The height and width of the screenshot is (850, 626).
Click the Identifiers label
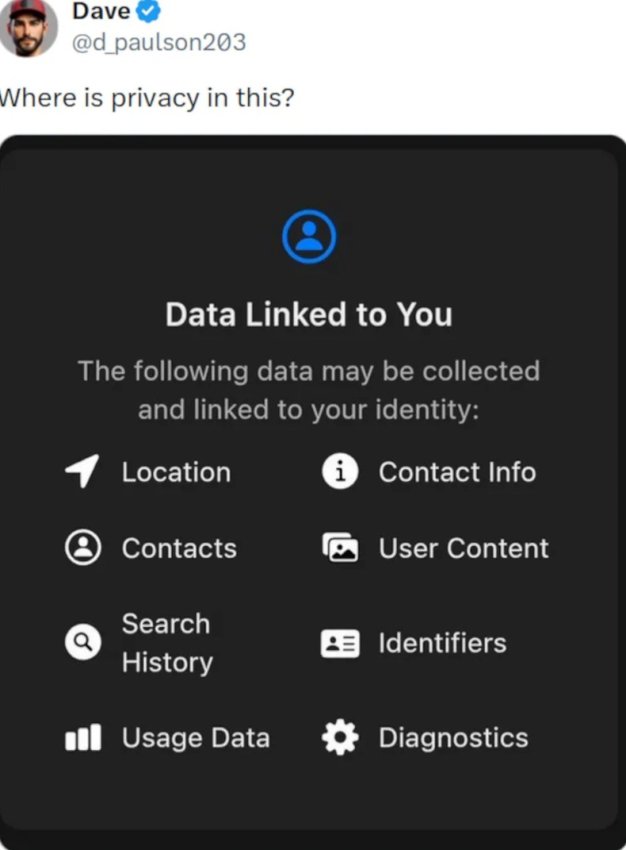(x=442, y=643)
